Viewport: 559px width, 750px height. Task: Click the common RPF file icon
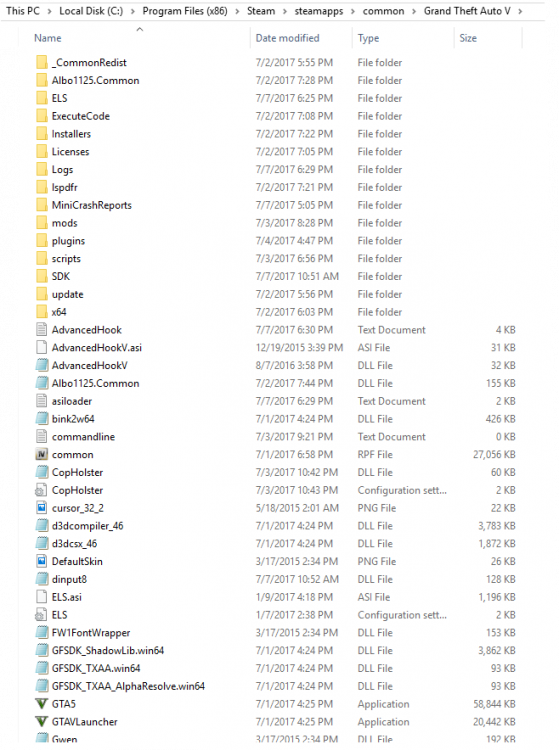click(x=42, y=454)
